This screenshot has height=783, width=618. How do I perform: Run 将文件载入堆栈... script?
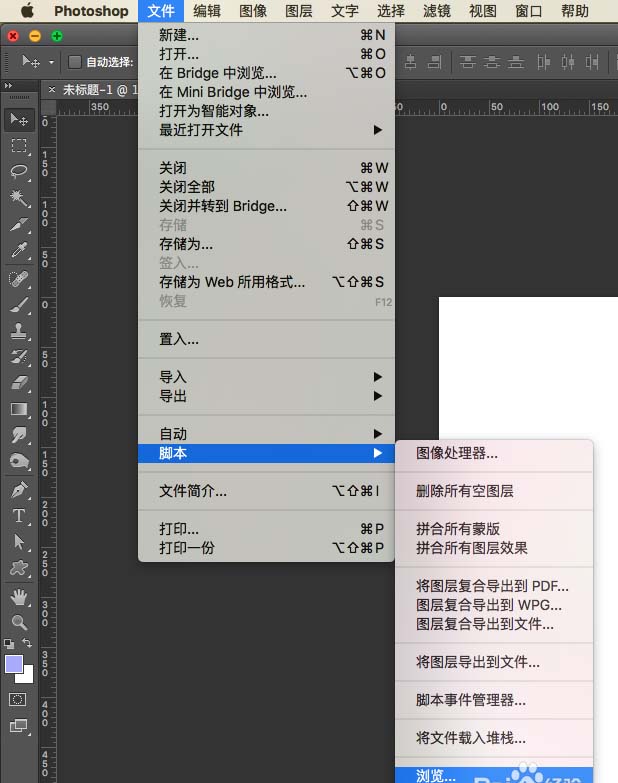point(494,738)
